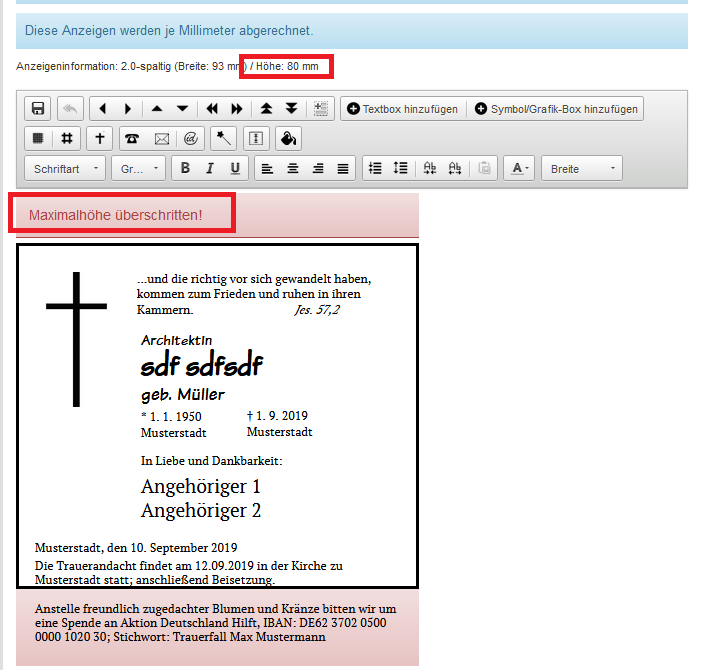Click the second line spacing icon with arrow
Screen dimensions: 706x670
pos(400,168)
